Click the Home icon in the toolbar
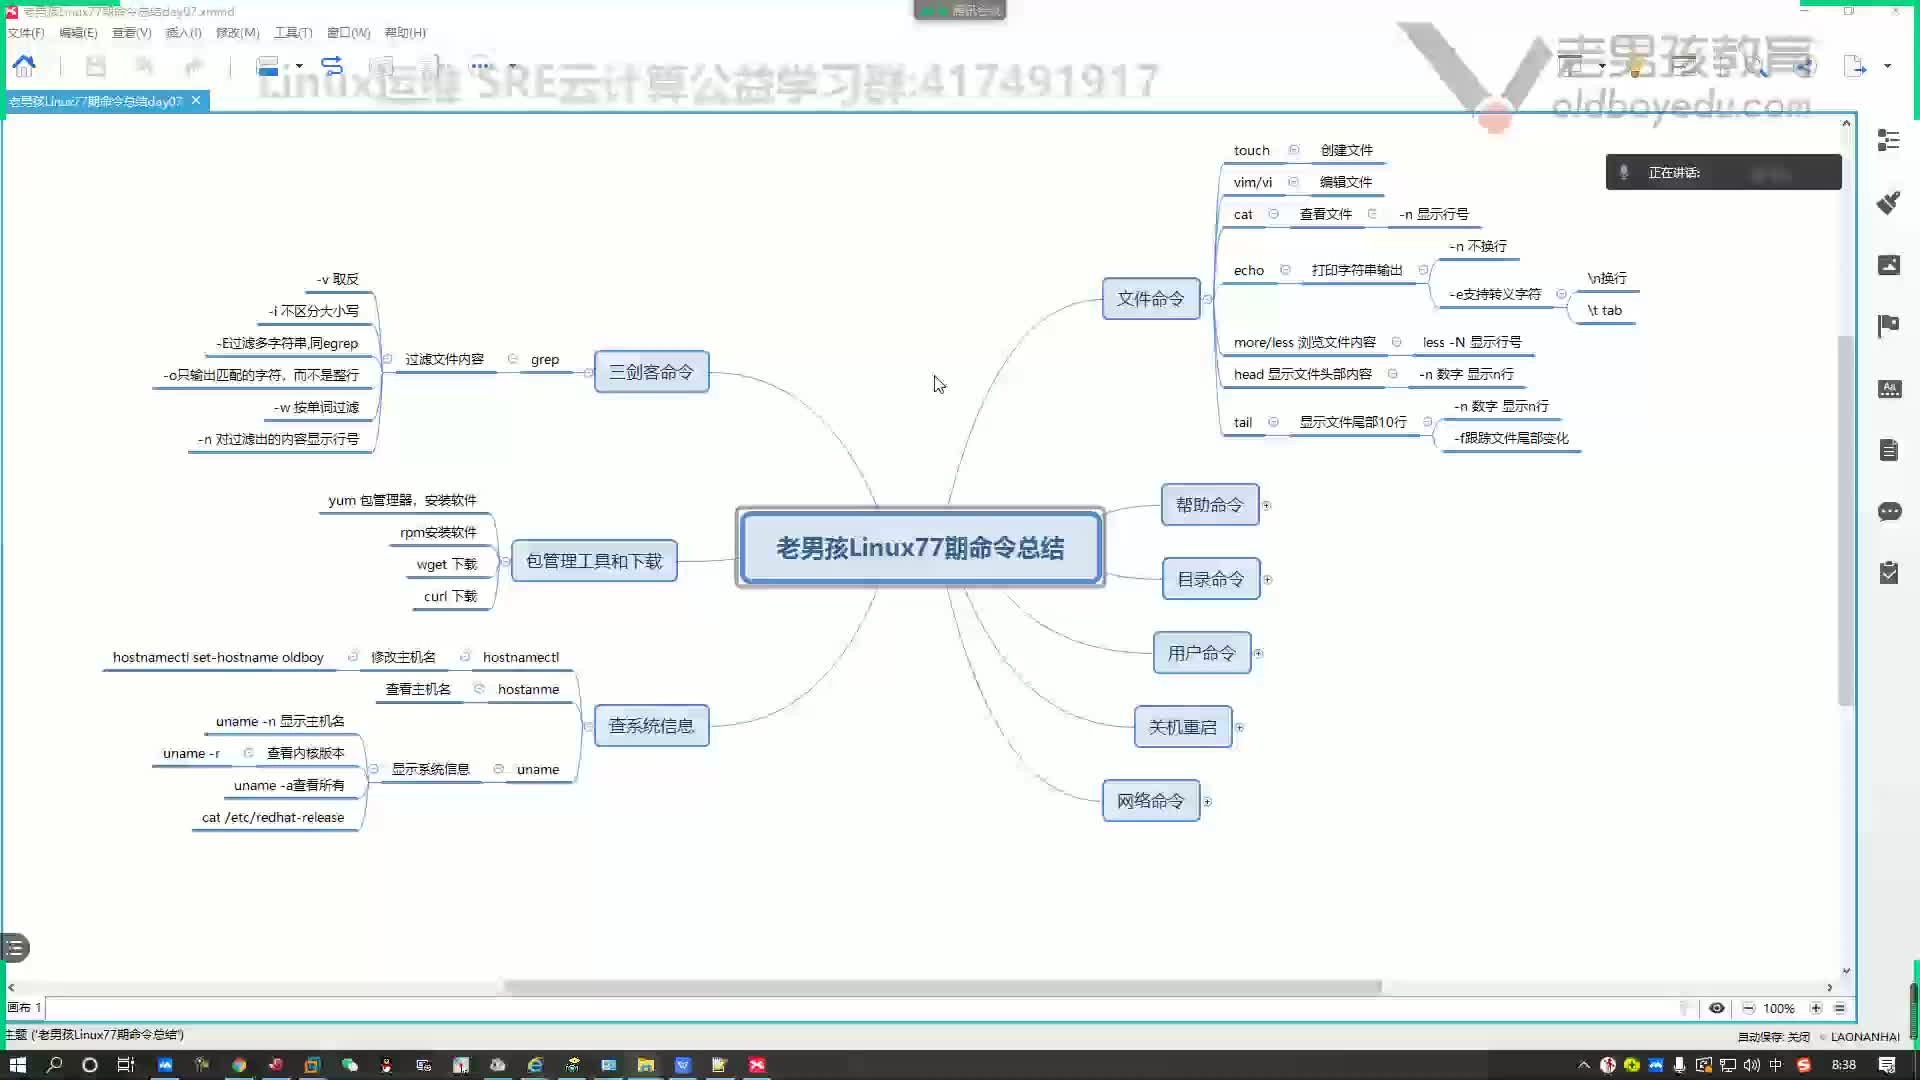This screenshot has width=1920, height=1080. point(24,66)
